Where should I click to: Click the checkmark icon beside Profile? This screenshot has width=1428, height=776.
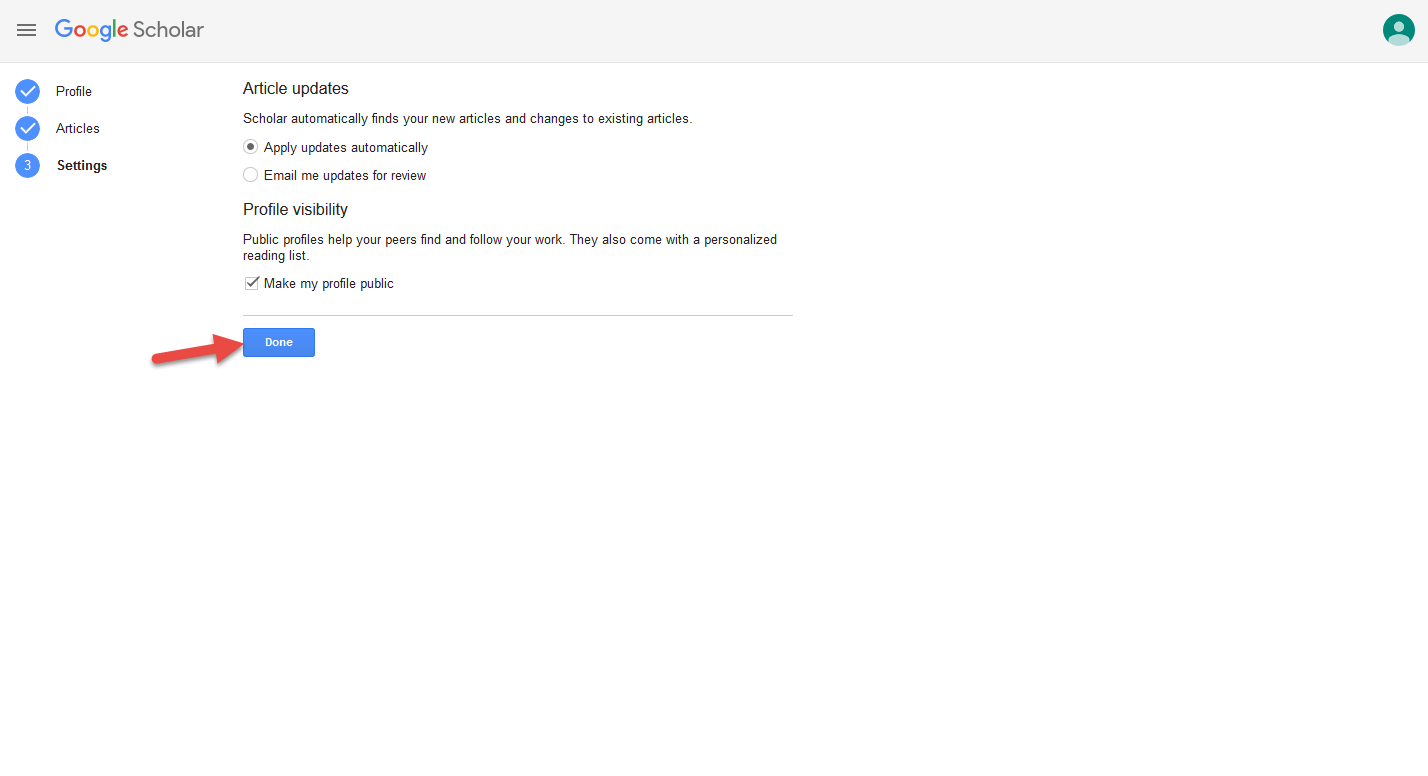(27, 92)
